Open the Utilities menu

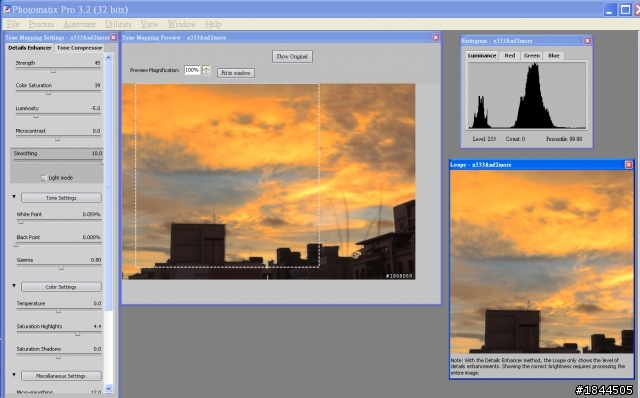point(118,24)
